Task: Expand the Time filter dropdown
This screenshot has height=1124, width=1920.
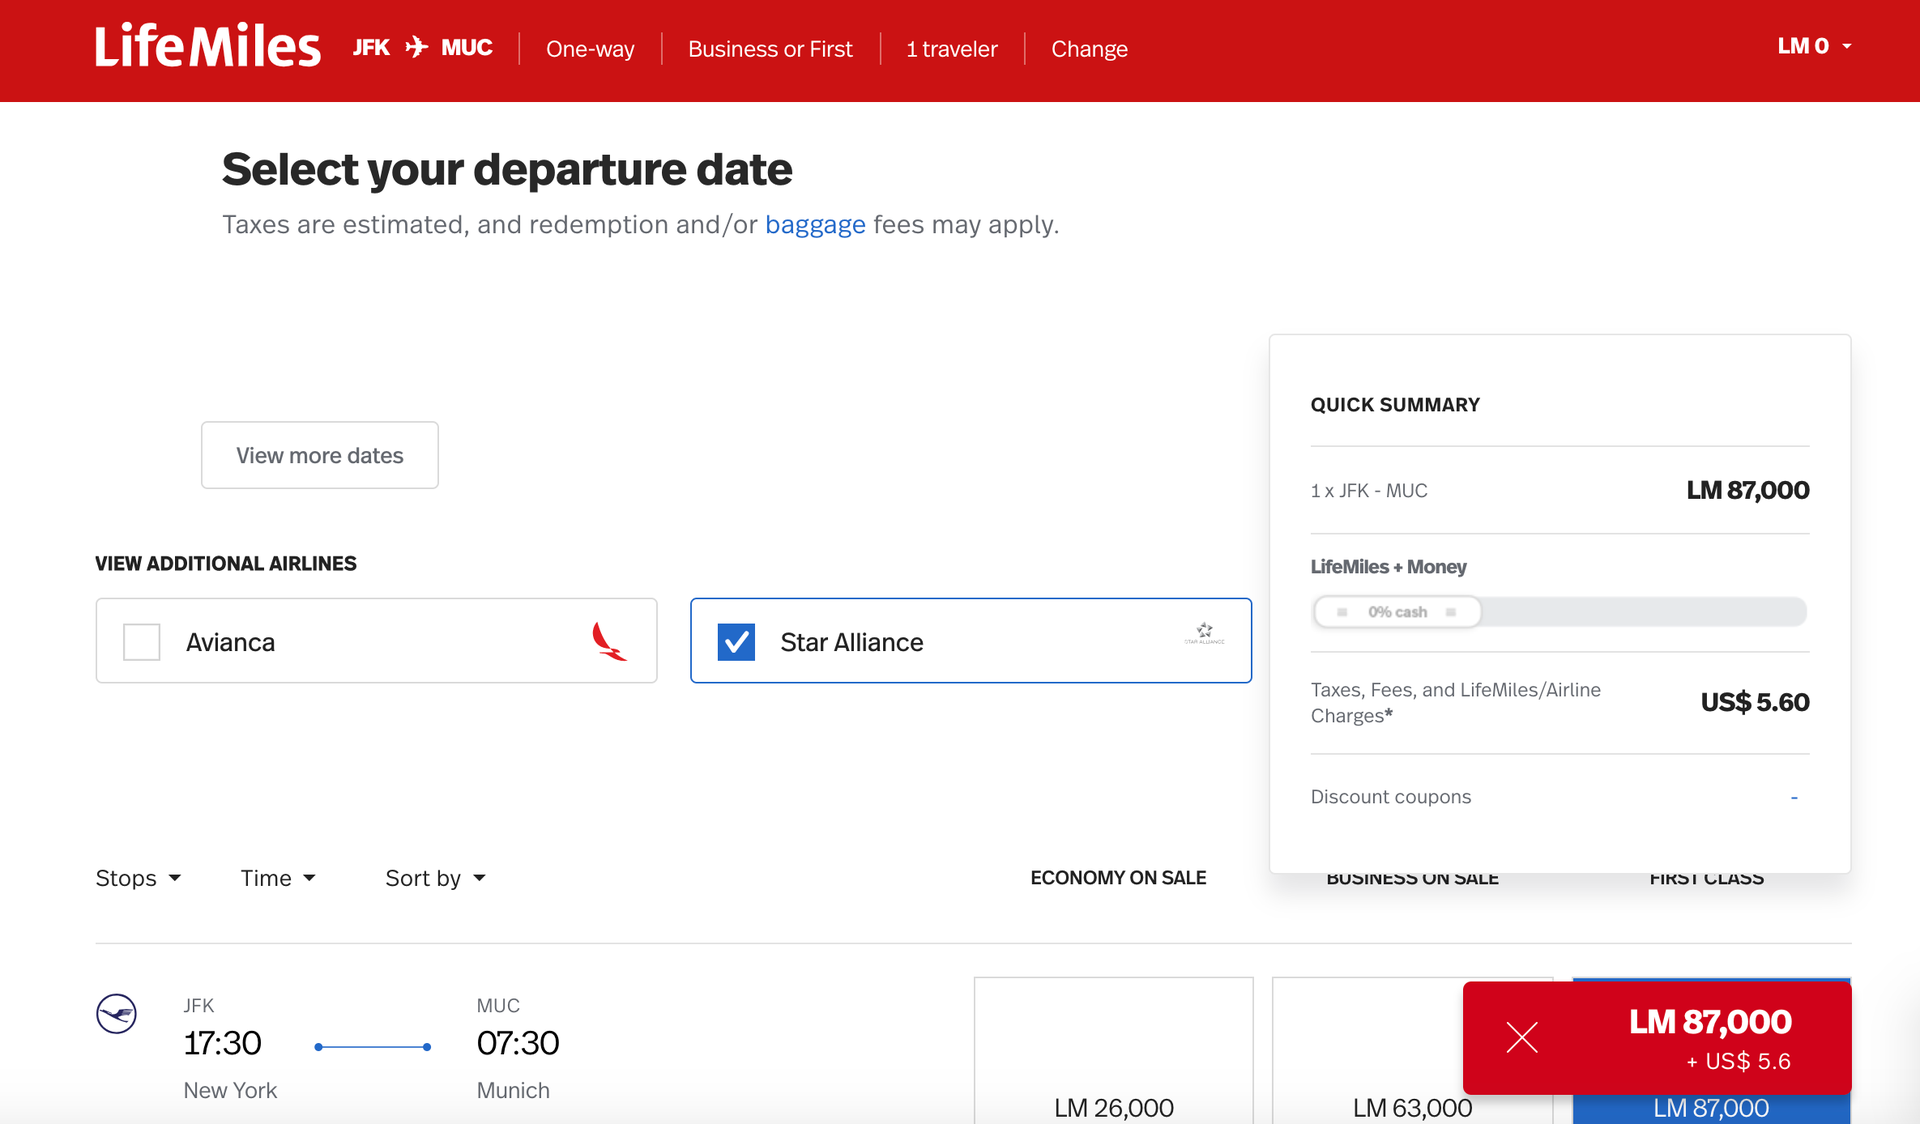Action: click(277, 878)
